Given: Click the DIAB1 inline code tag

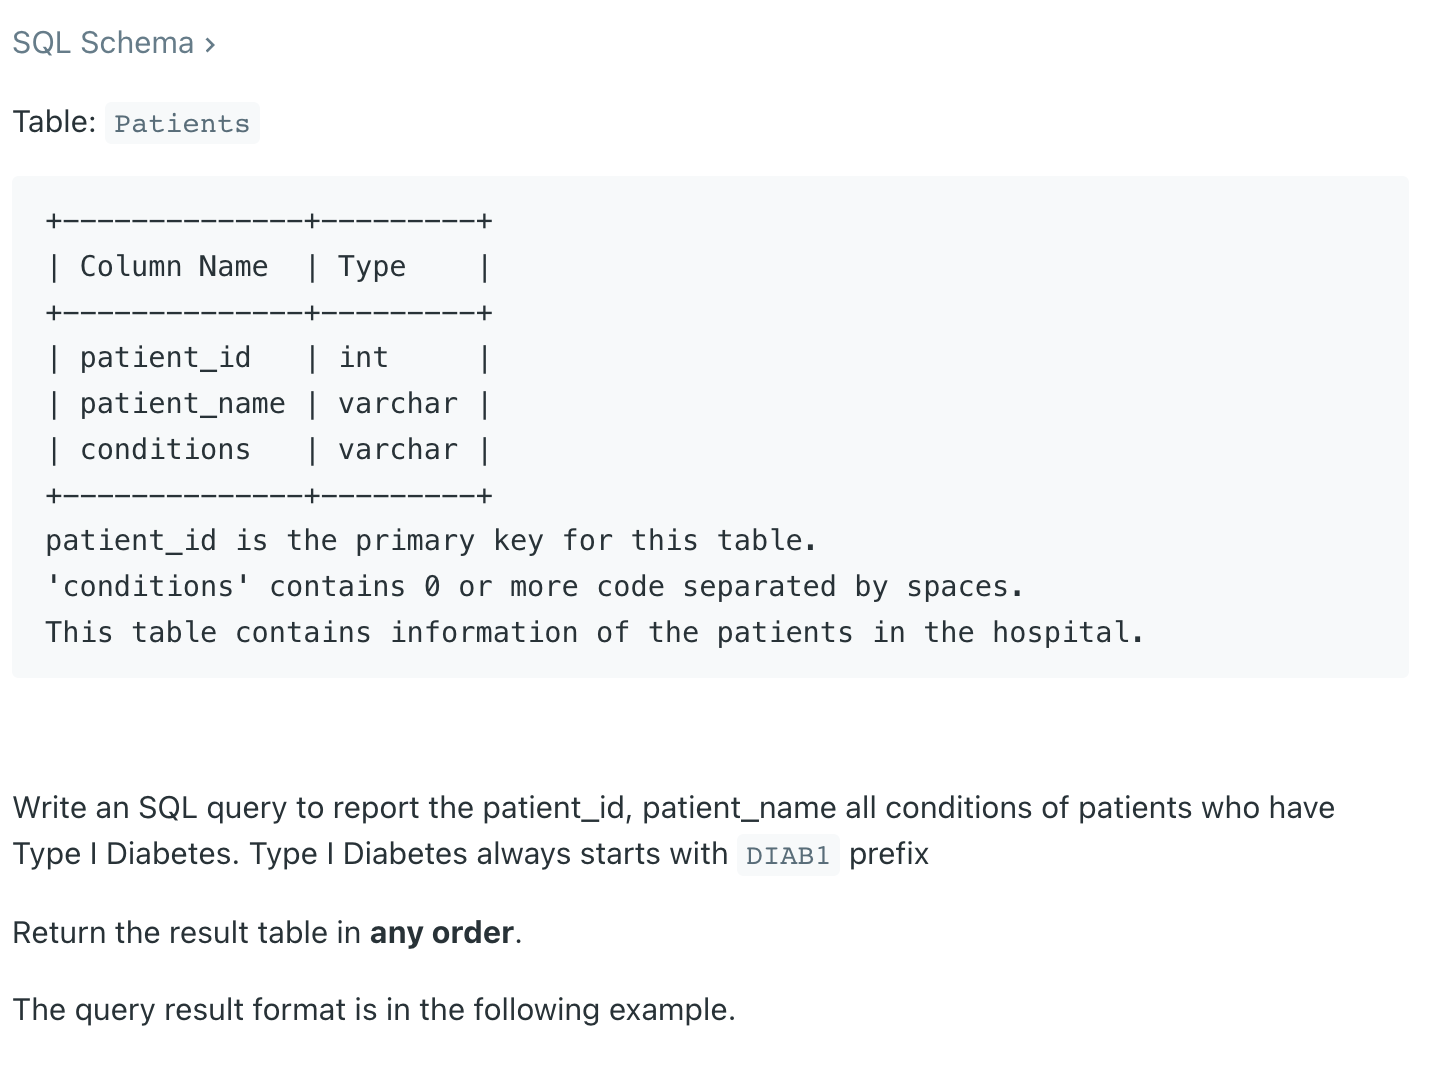Looking at the screenshot, I should coord(788,855).
